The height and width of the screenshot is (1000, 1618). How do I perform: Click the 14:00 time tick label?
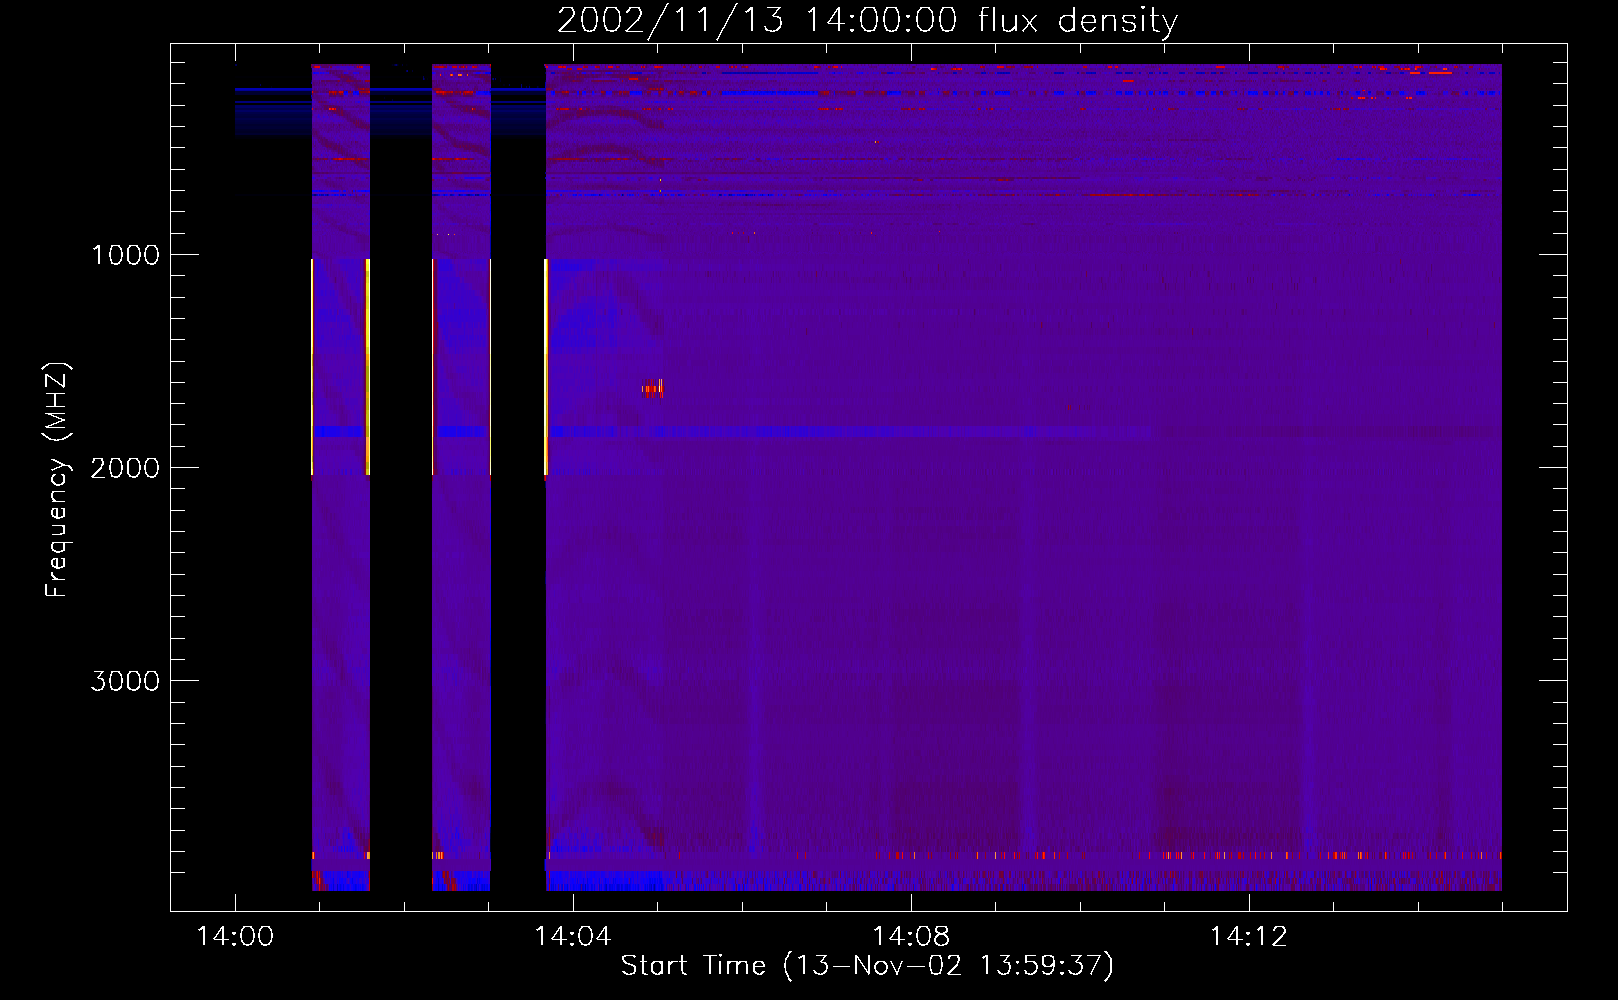click(x=235, y=937)
